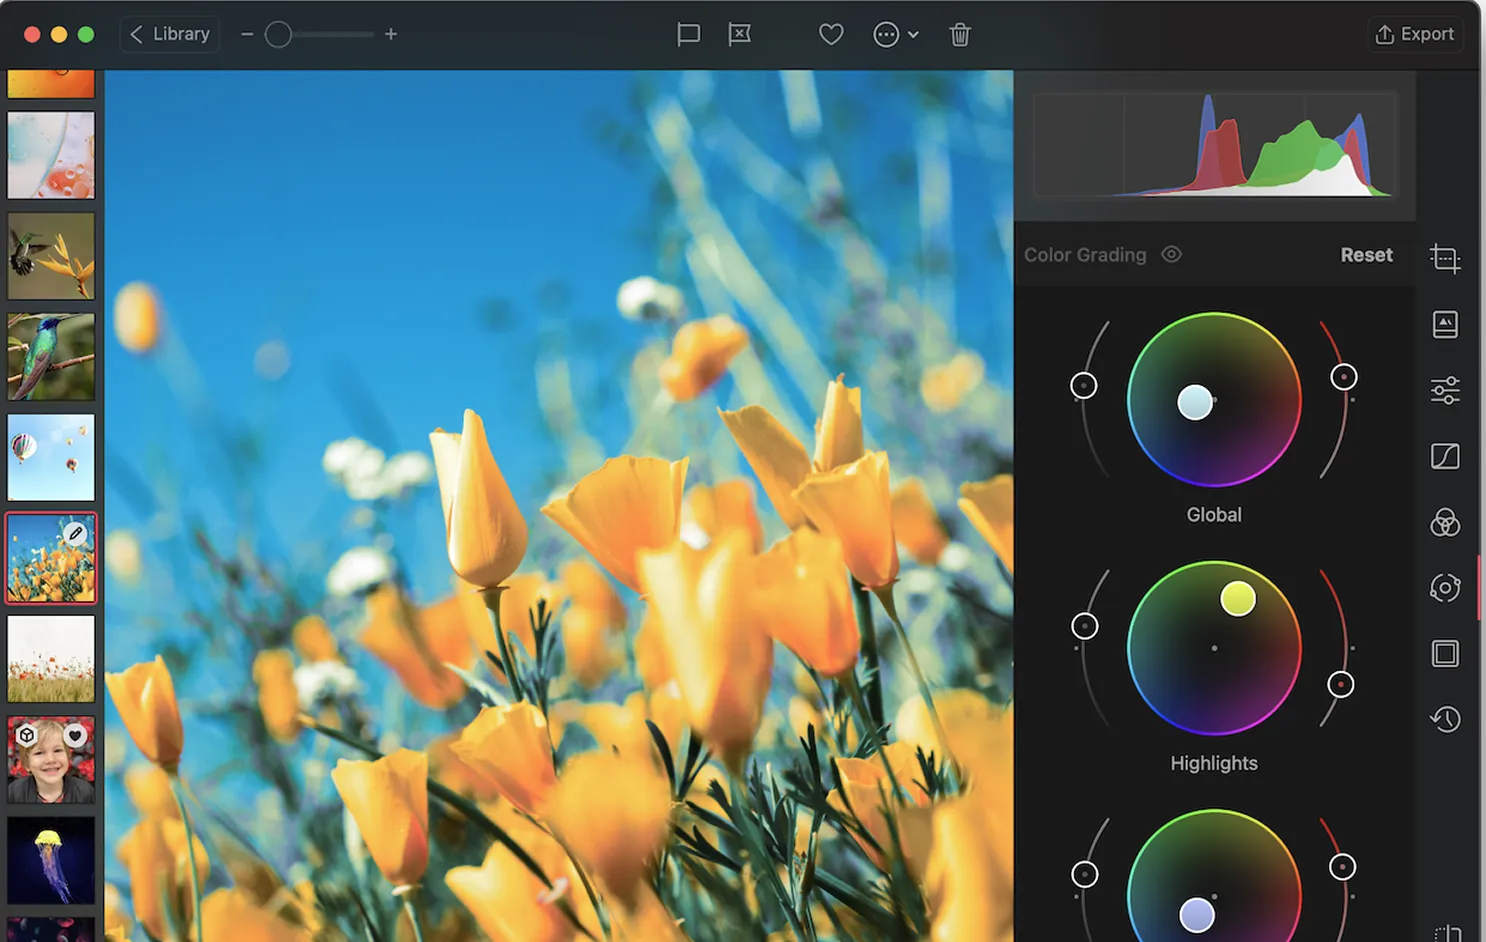
Task: Click the Global color wheel handle
Action: point(1195,402)
